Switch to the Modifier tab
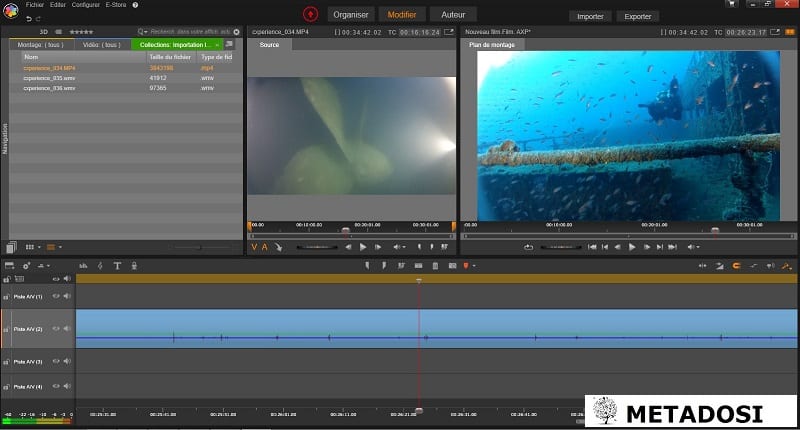This screenshot has height=430, width=800. pyautogui.click(x=402, y=15)
